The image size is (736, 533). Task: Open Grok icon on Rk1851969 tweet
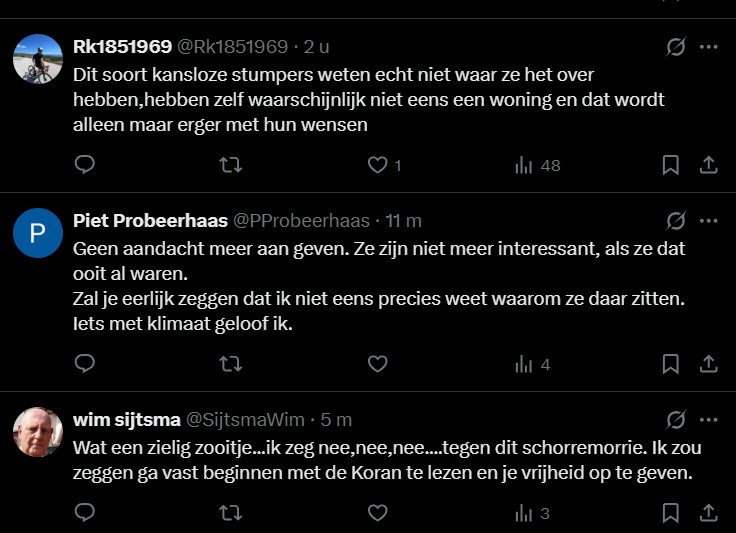(x=676, y=47)
